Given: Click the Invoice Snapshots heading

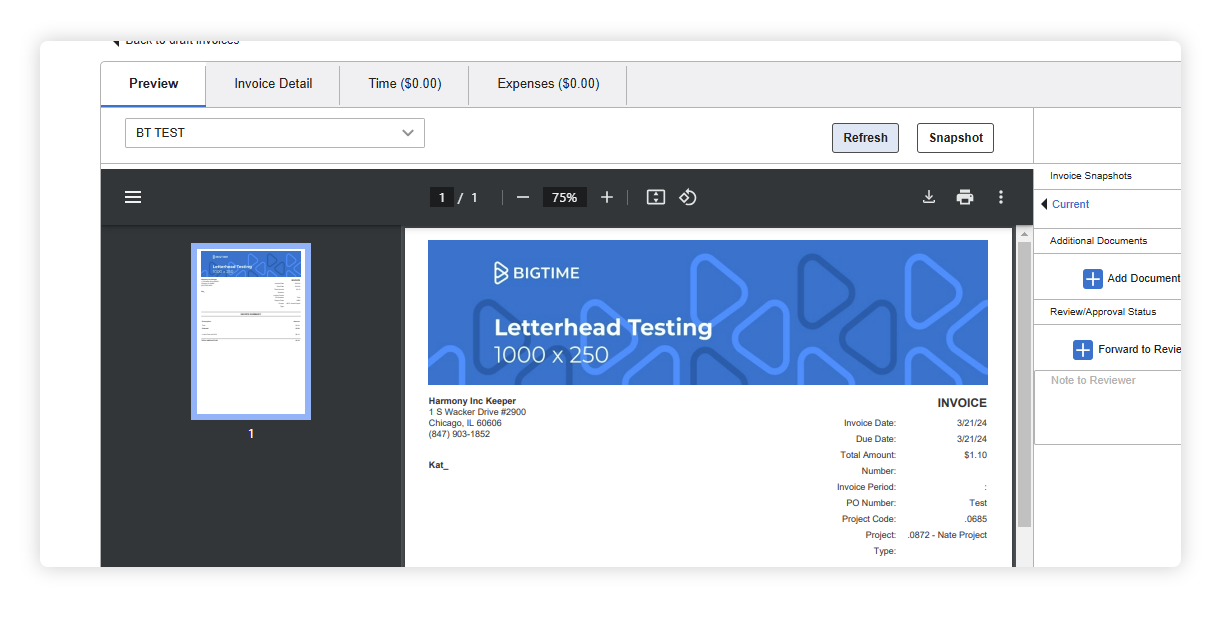Looking at the screenshot, I should pos(1091,176).
